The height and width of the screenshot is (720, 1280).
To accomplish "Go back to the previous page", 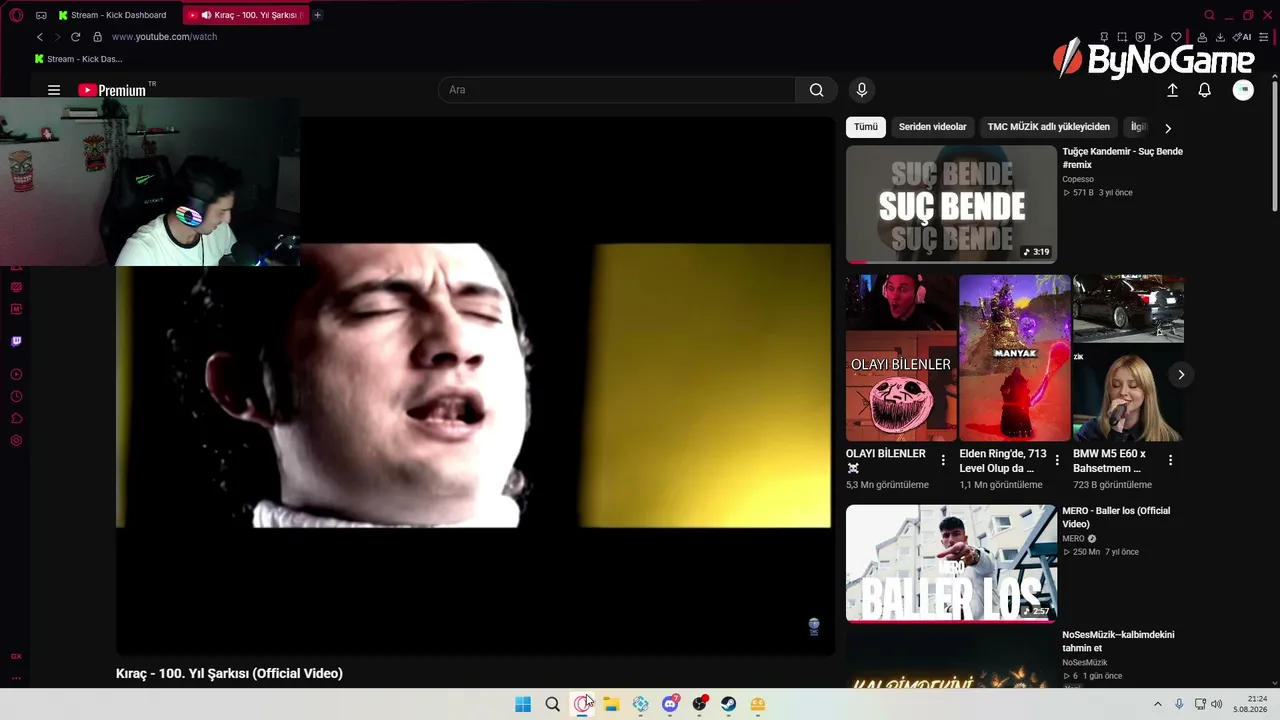I will pyautogui.click(x=40, y=37).
